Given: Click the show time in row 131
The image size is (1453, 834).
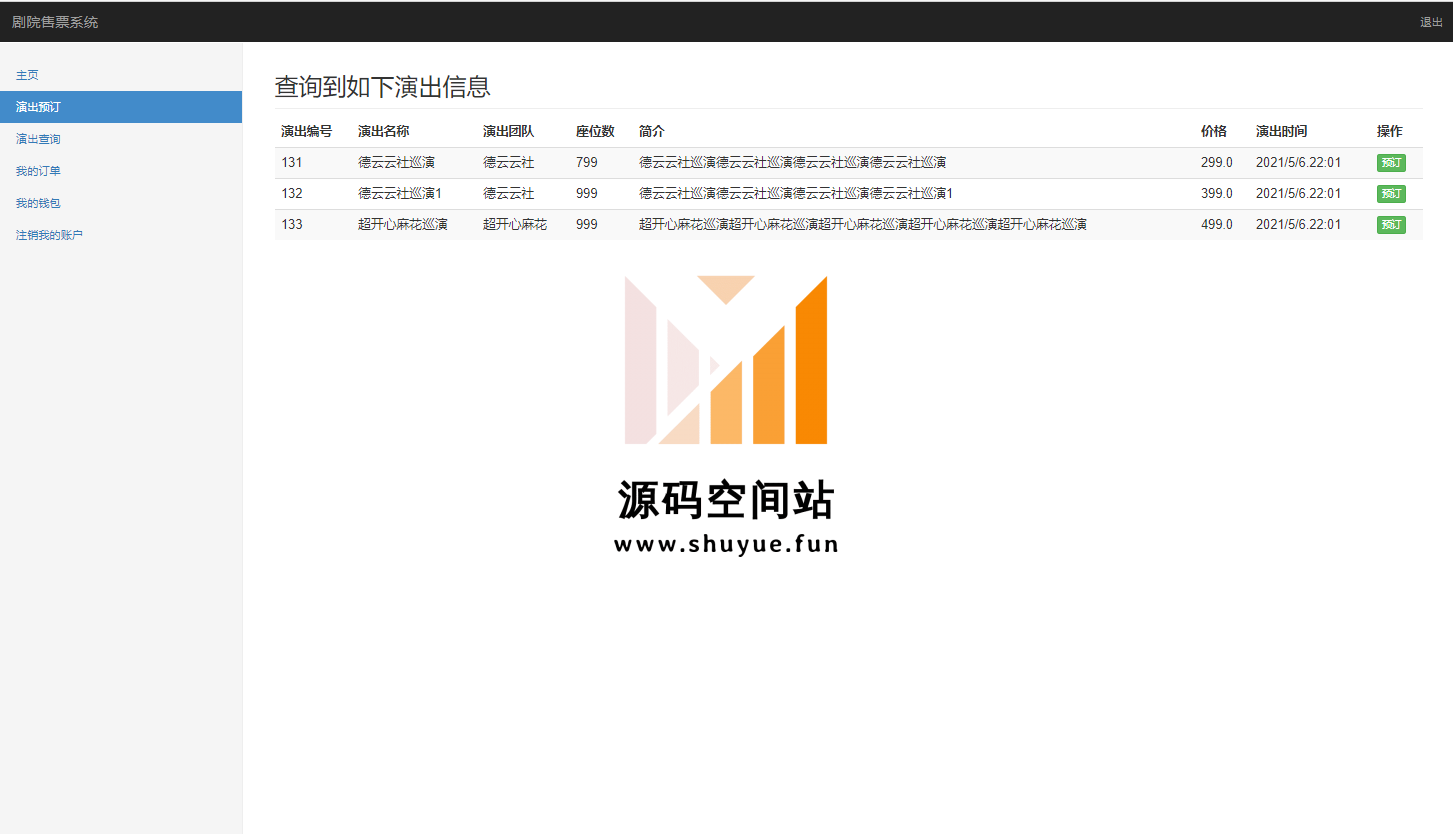Looking at the screenshot, I should click(x=1298, y=163).
